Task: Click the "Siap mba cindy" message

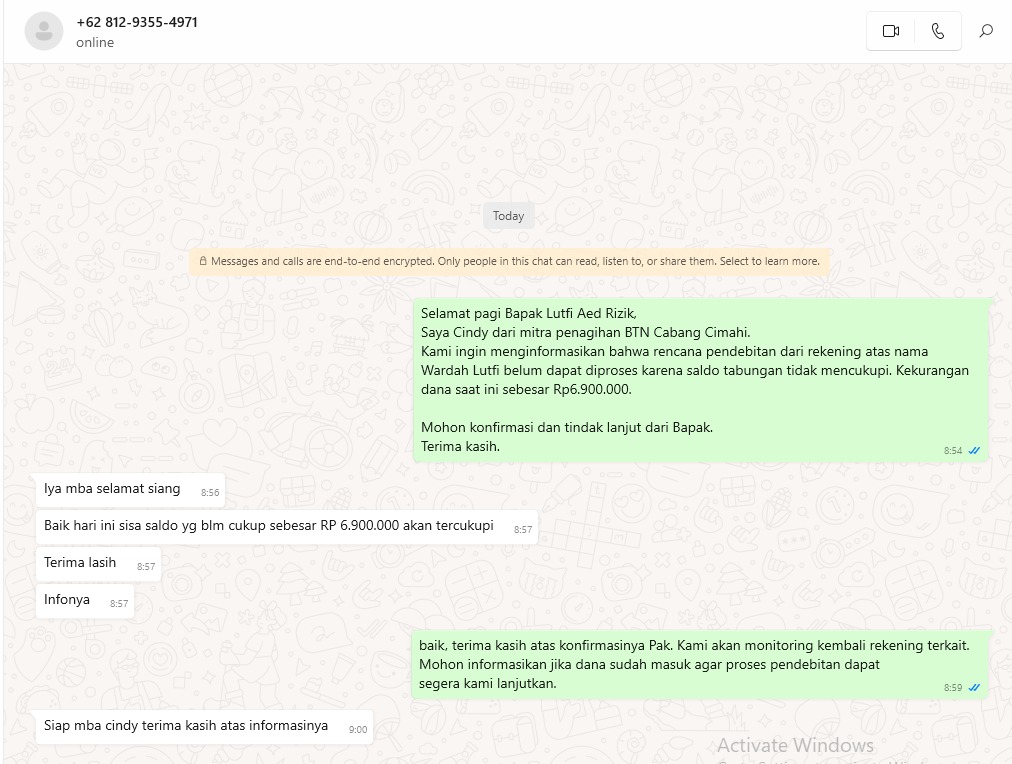Action: [186, 726]
